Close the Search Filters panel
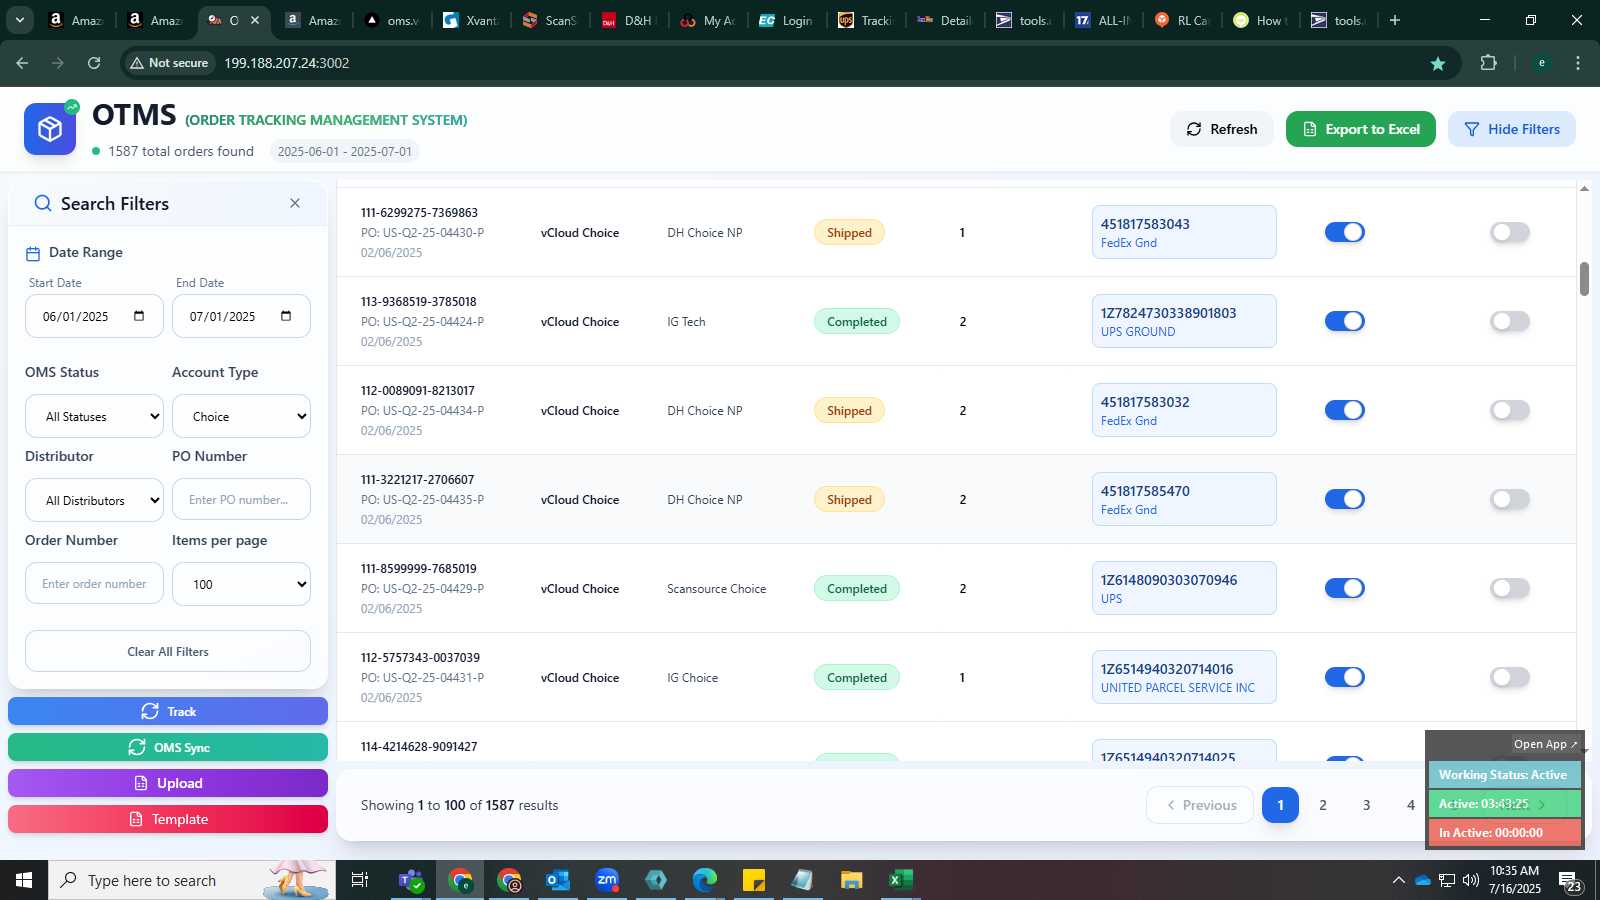This screenshot has height=900, width=1600. pyautogui.click(x=295, y=203)
